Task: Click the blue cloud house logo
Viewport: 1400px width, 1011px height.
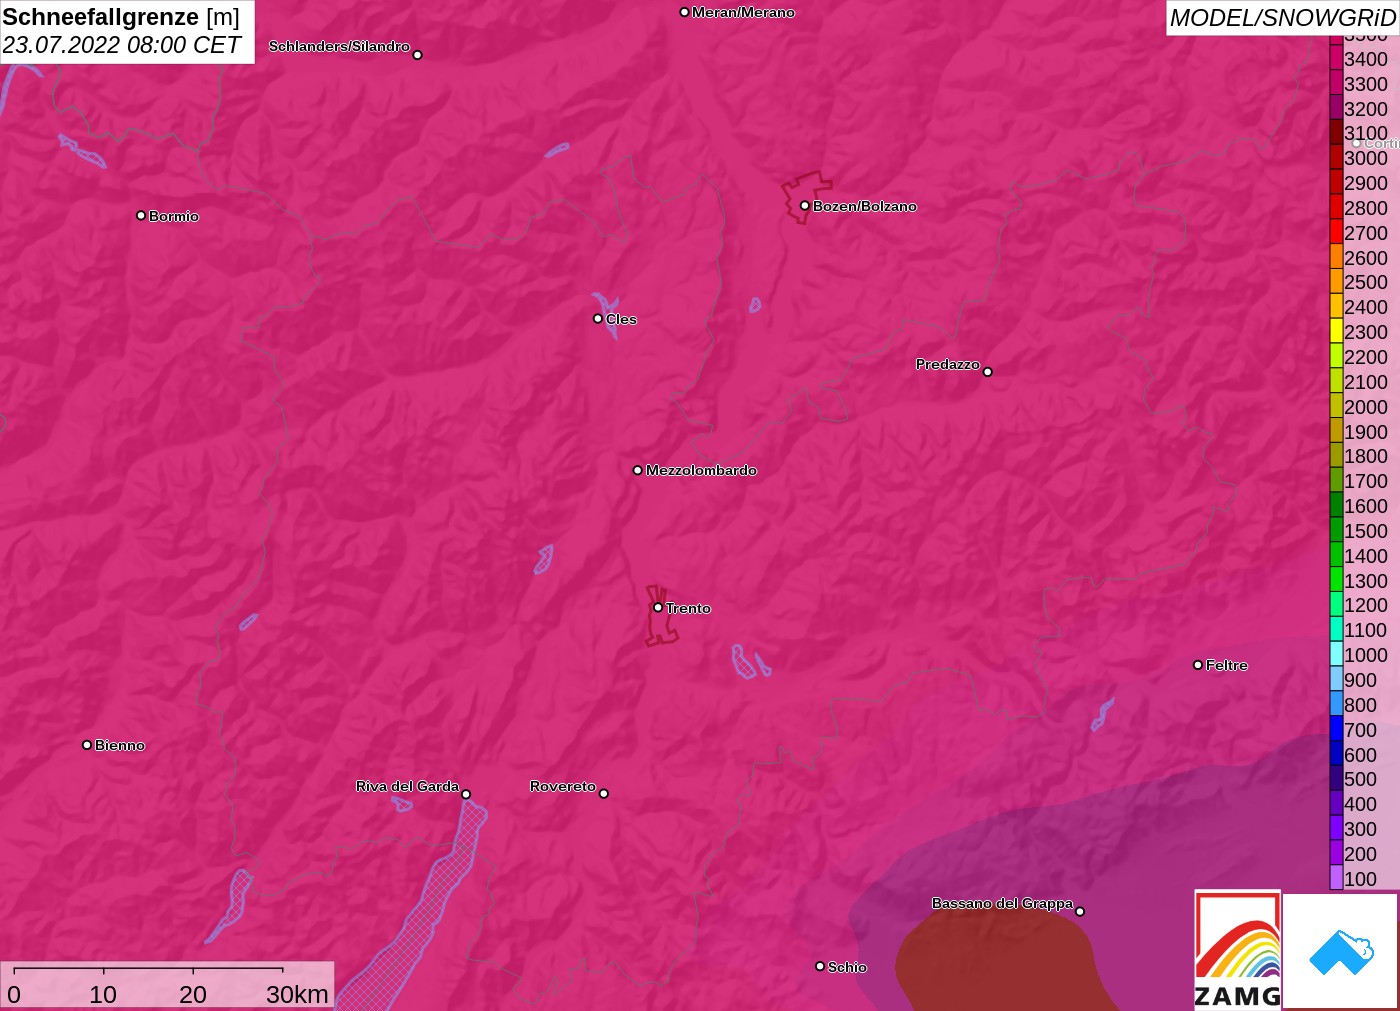Action: [1341, 951]
